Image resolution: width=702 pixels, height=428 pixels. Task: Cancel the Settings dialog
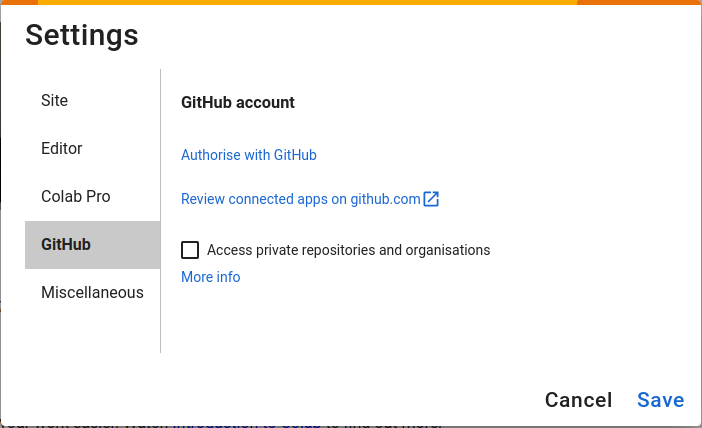coord(578,400)
